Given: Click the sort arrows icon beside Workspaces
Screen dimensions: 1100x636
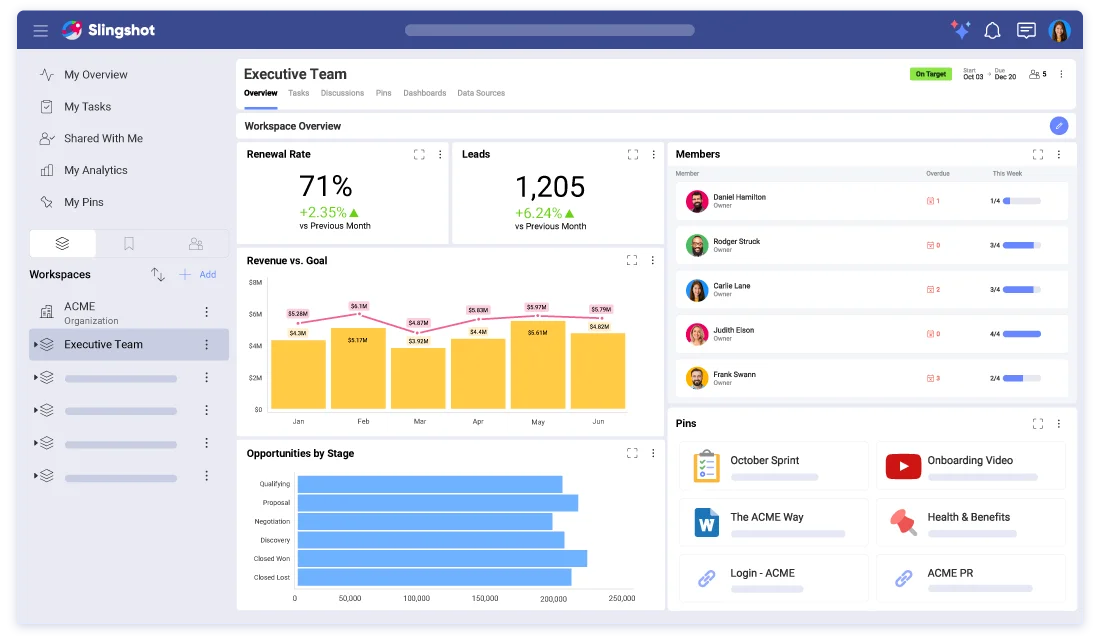Looking at the screenshot, I should pos(157,274).
